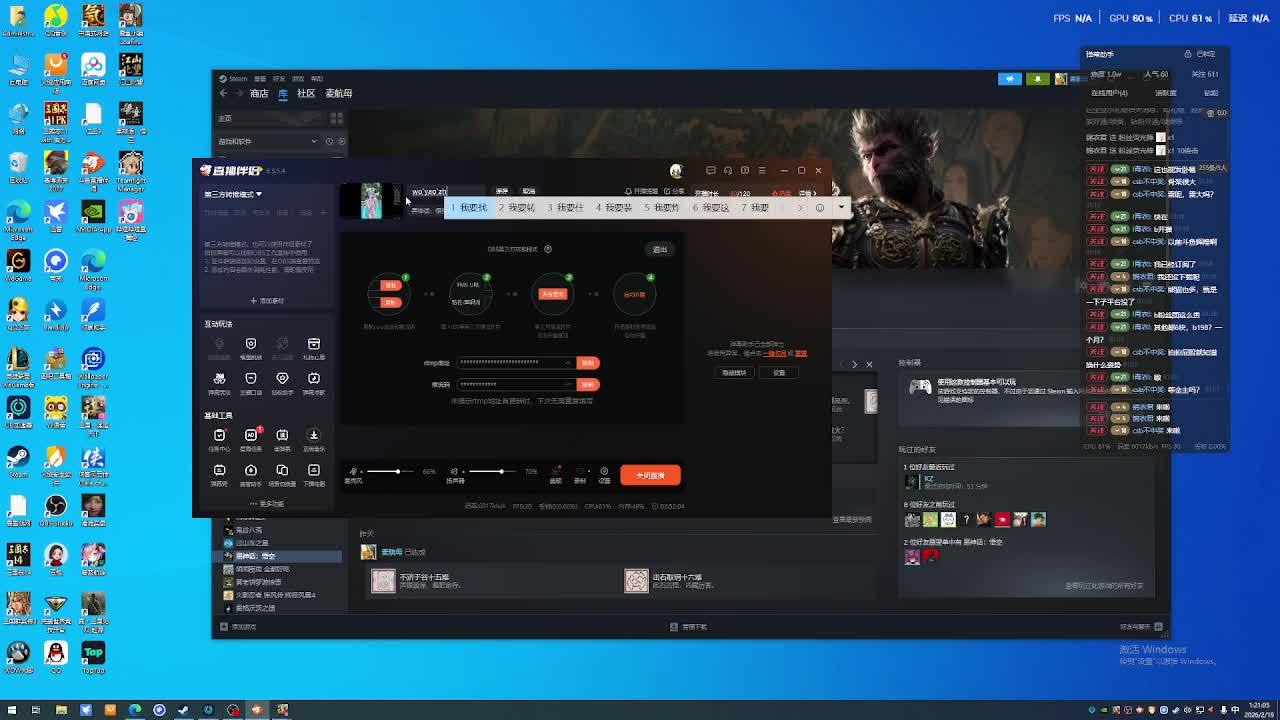This screenshot has height=720, width=1280.
Task: Expand 更多功能 in the tools panel
Action: pyautogui.click(x=267, y=504)
